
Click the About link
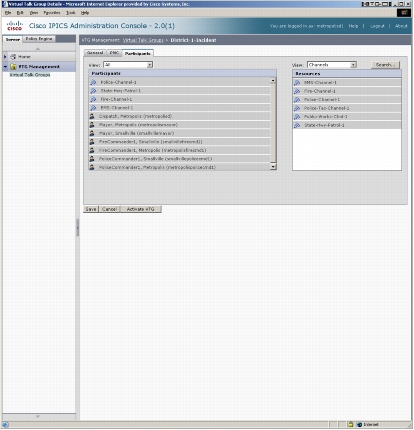point(401,26)
